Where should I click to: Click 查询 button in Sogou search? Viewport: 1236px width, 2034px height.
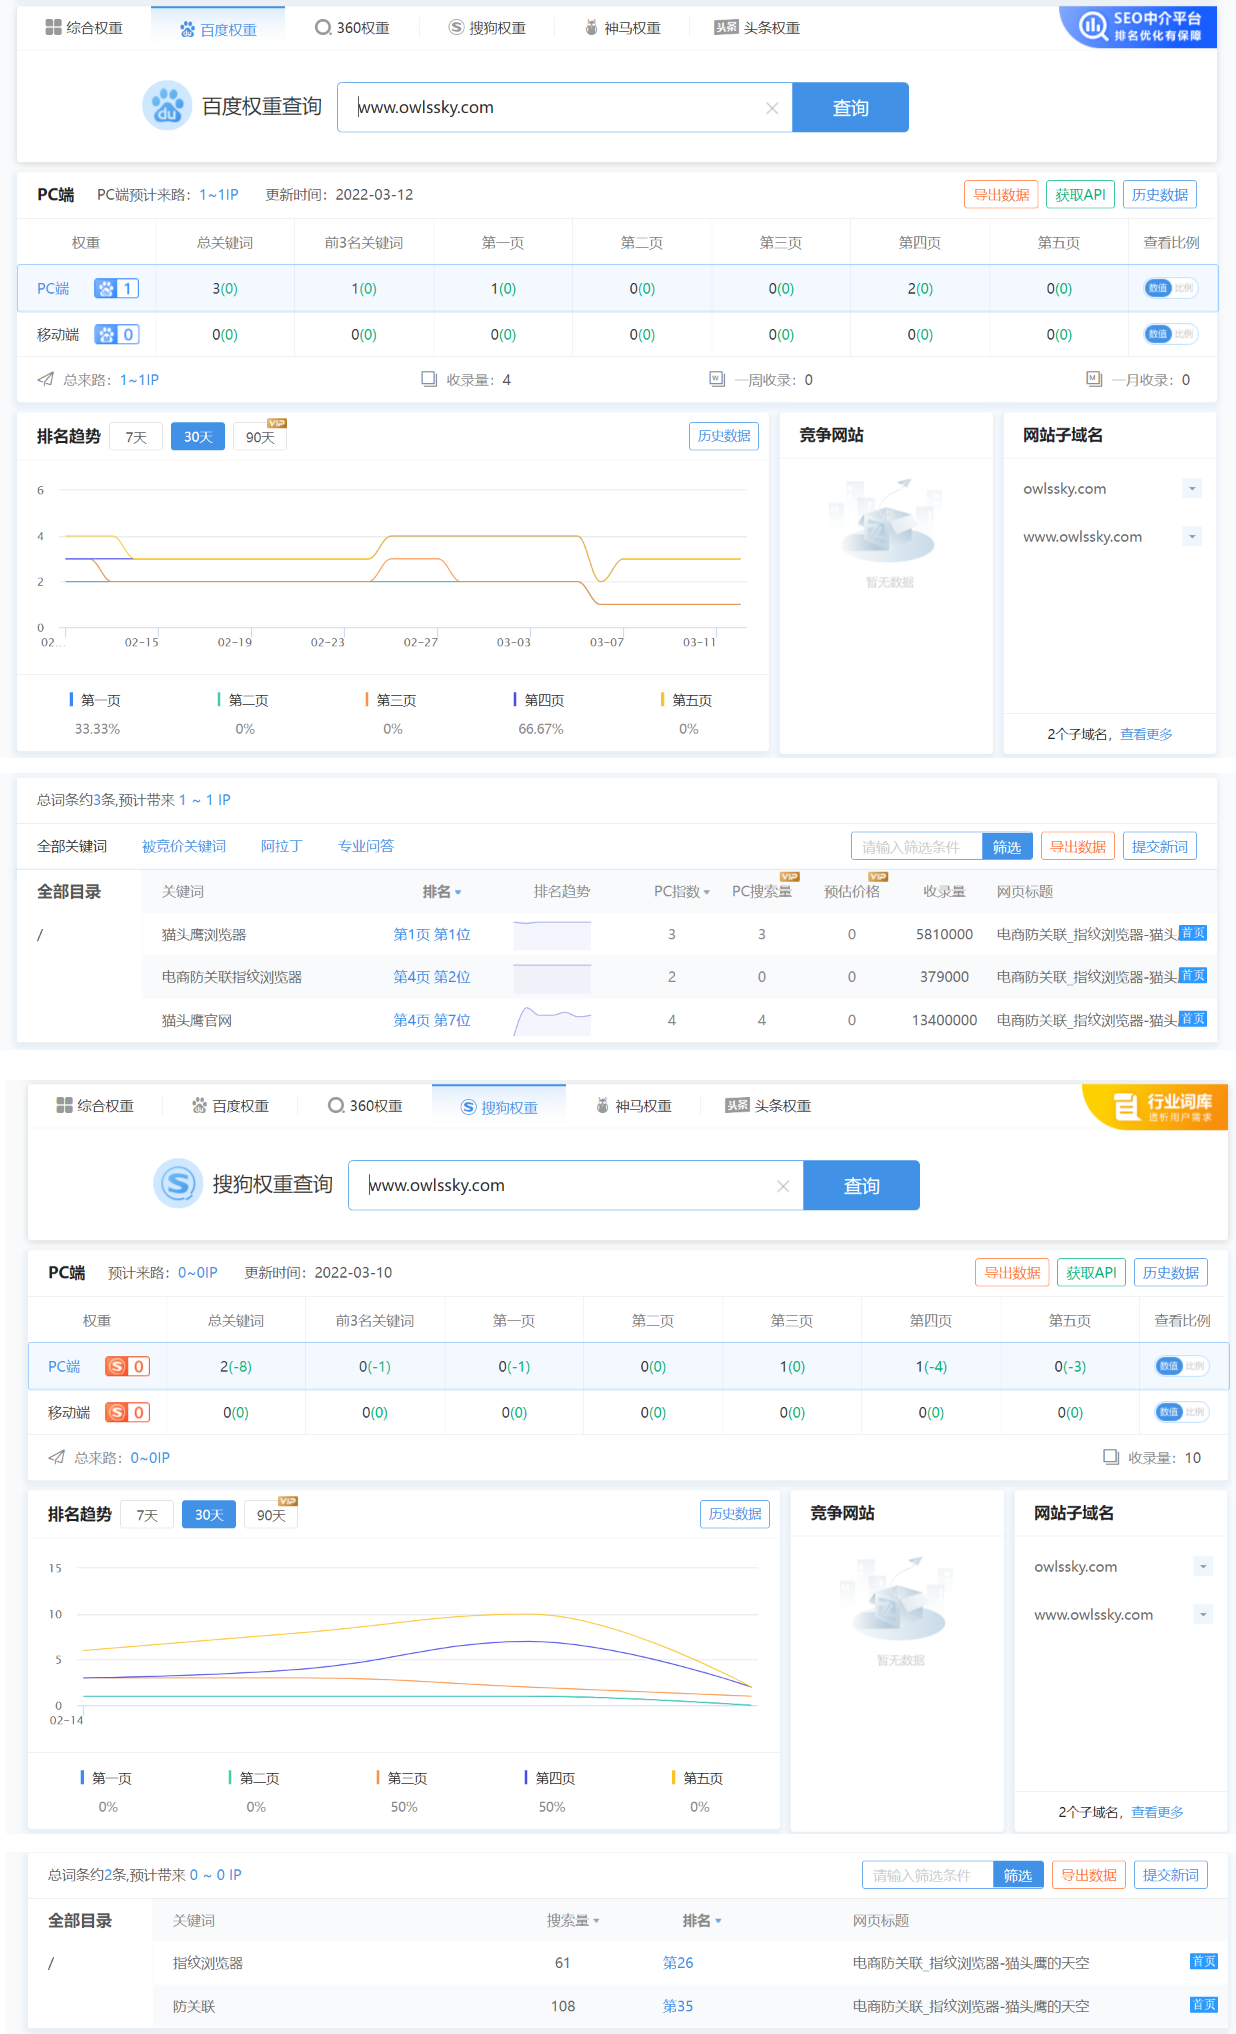(861, 1185)
